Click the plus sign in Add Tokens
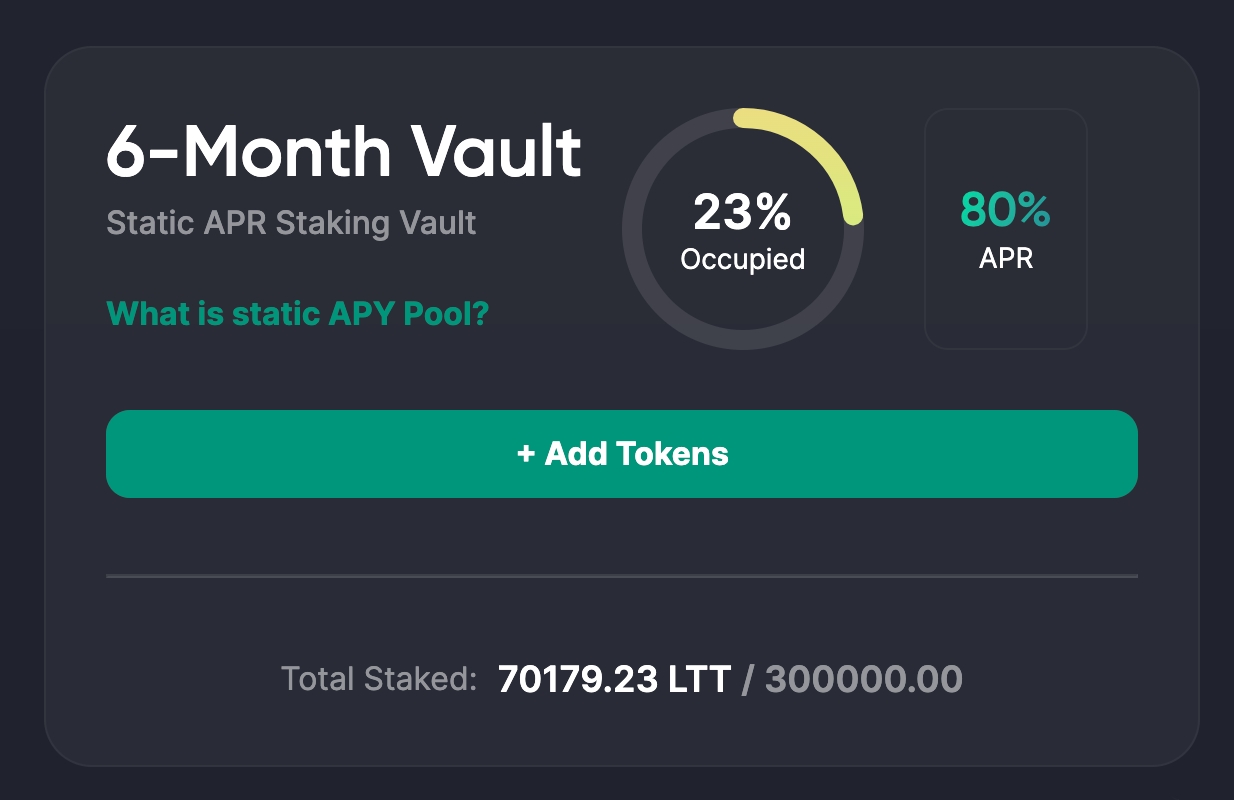Viewport: 1234px width, 800px height. point(526,454)
